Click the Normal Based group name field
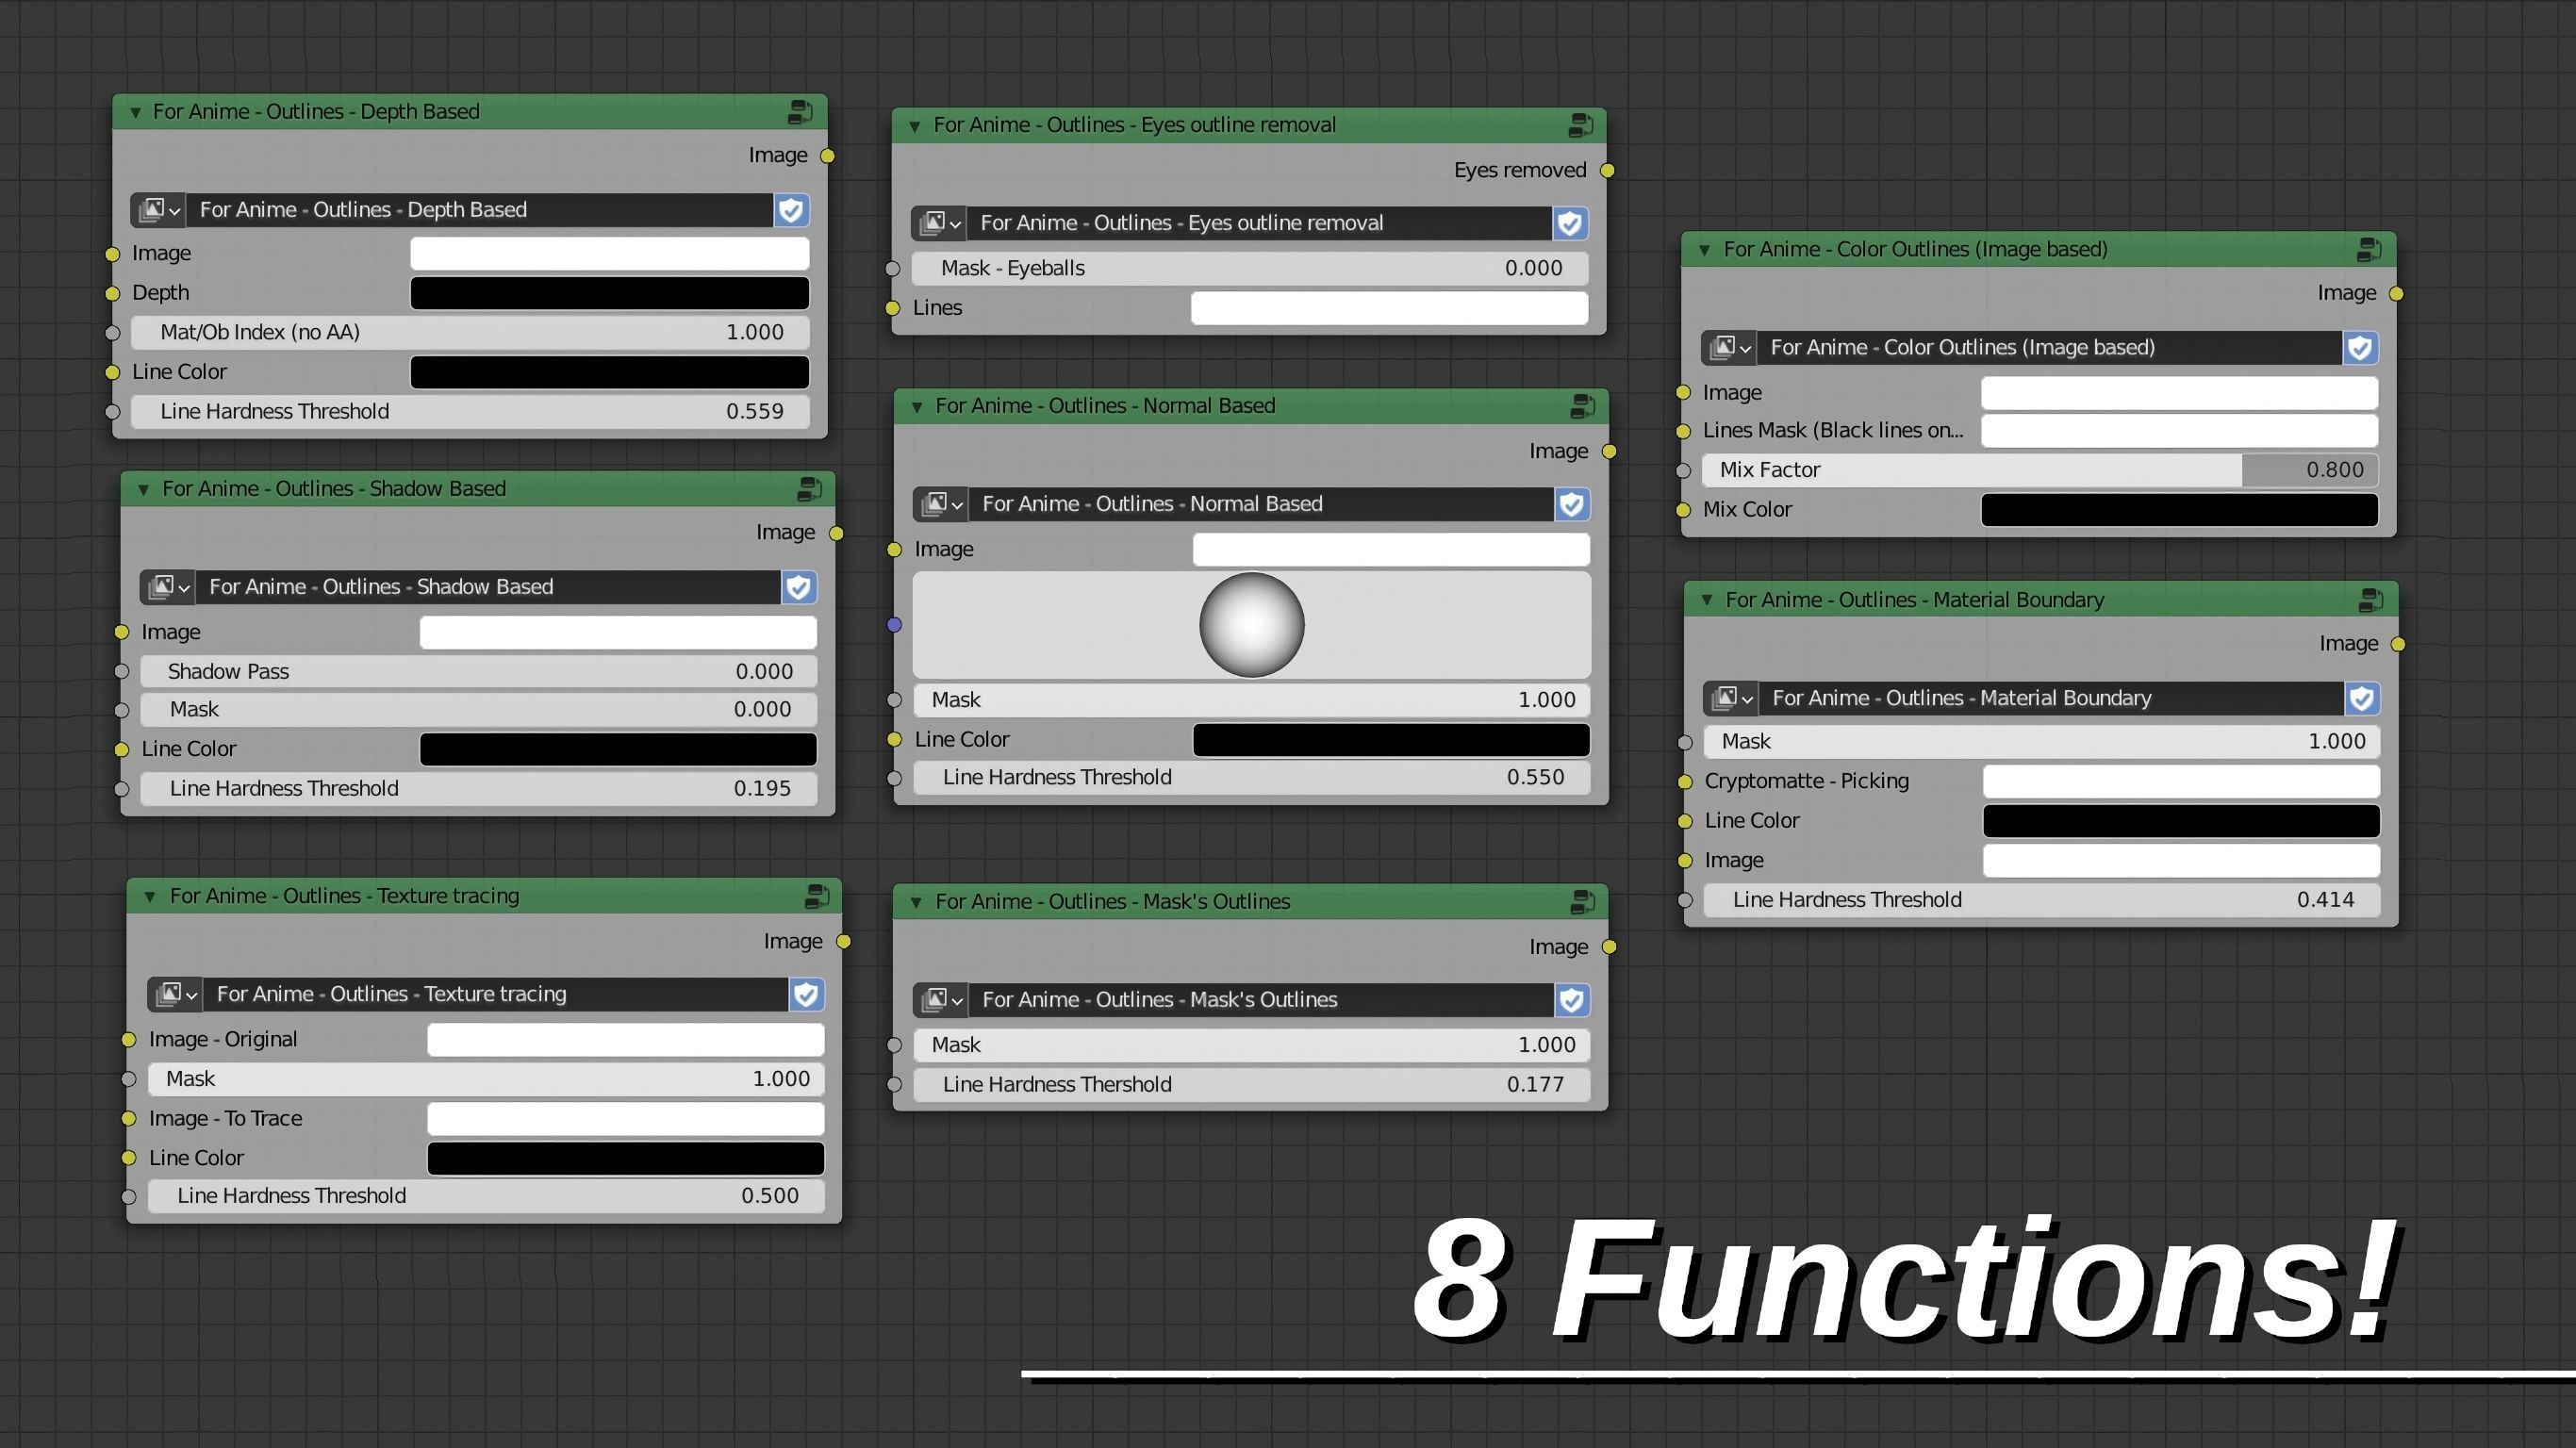 (x=1261, y=504)
